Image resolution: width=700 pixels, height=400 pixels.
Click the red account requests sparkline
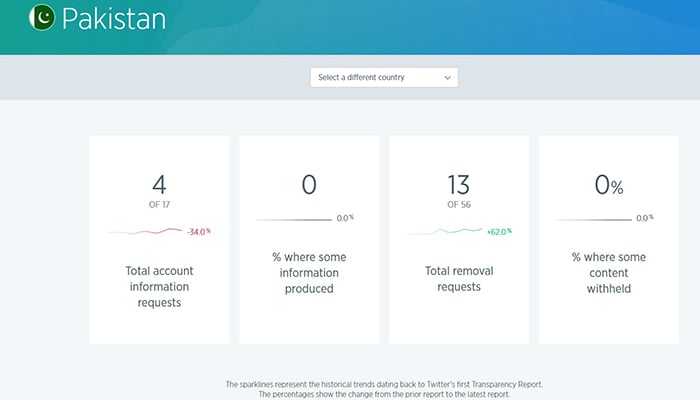(145, 231)
